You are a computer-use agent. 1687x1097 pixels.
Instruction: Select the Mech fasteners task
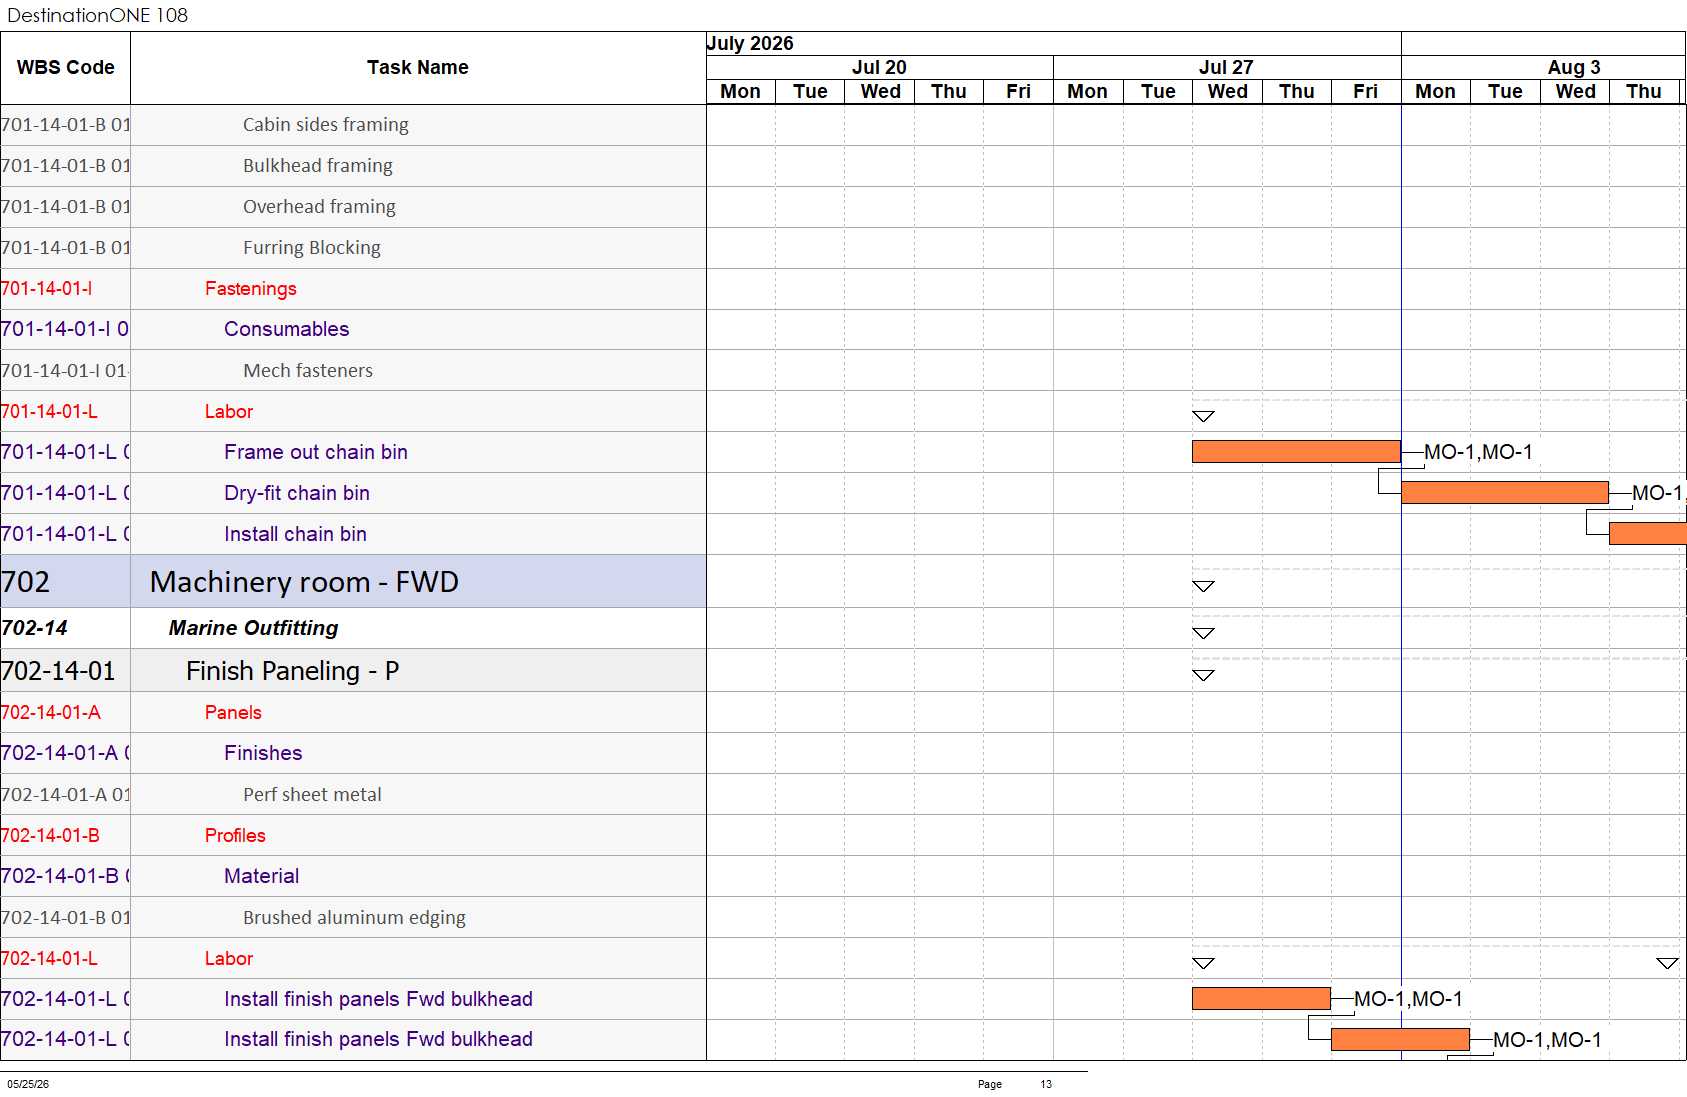tap(308, 371)
